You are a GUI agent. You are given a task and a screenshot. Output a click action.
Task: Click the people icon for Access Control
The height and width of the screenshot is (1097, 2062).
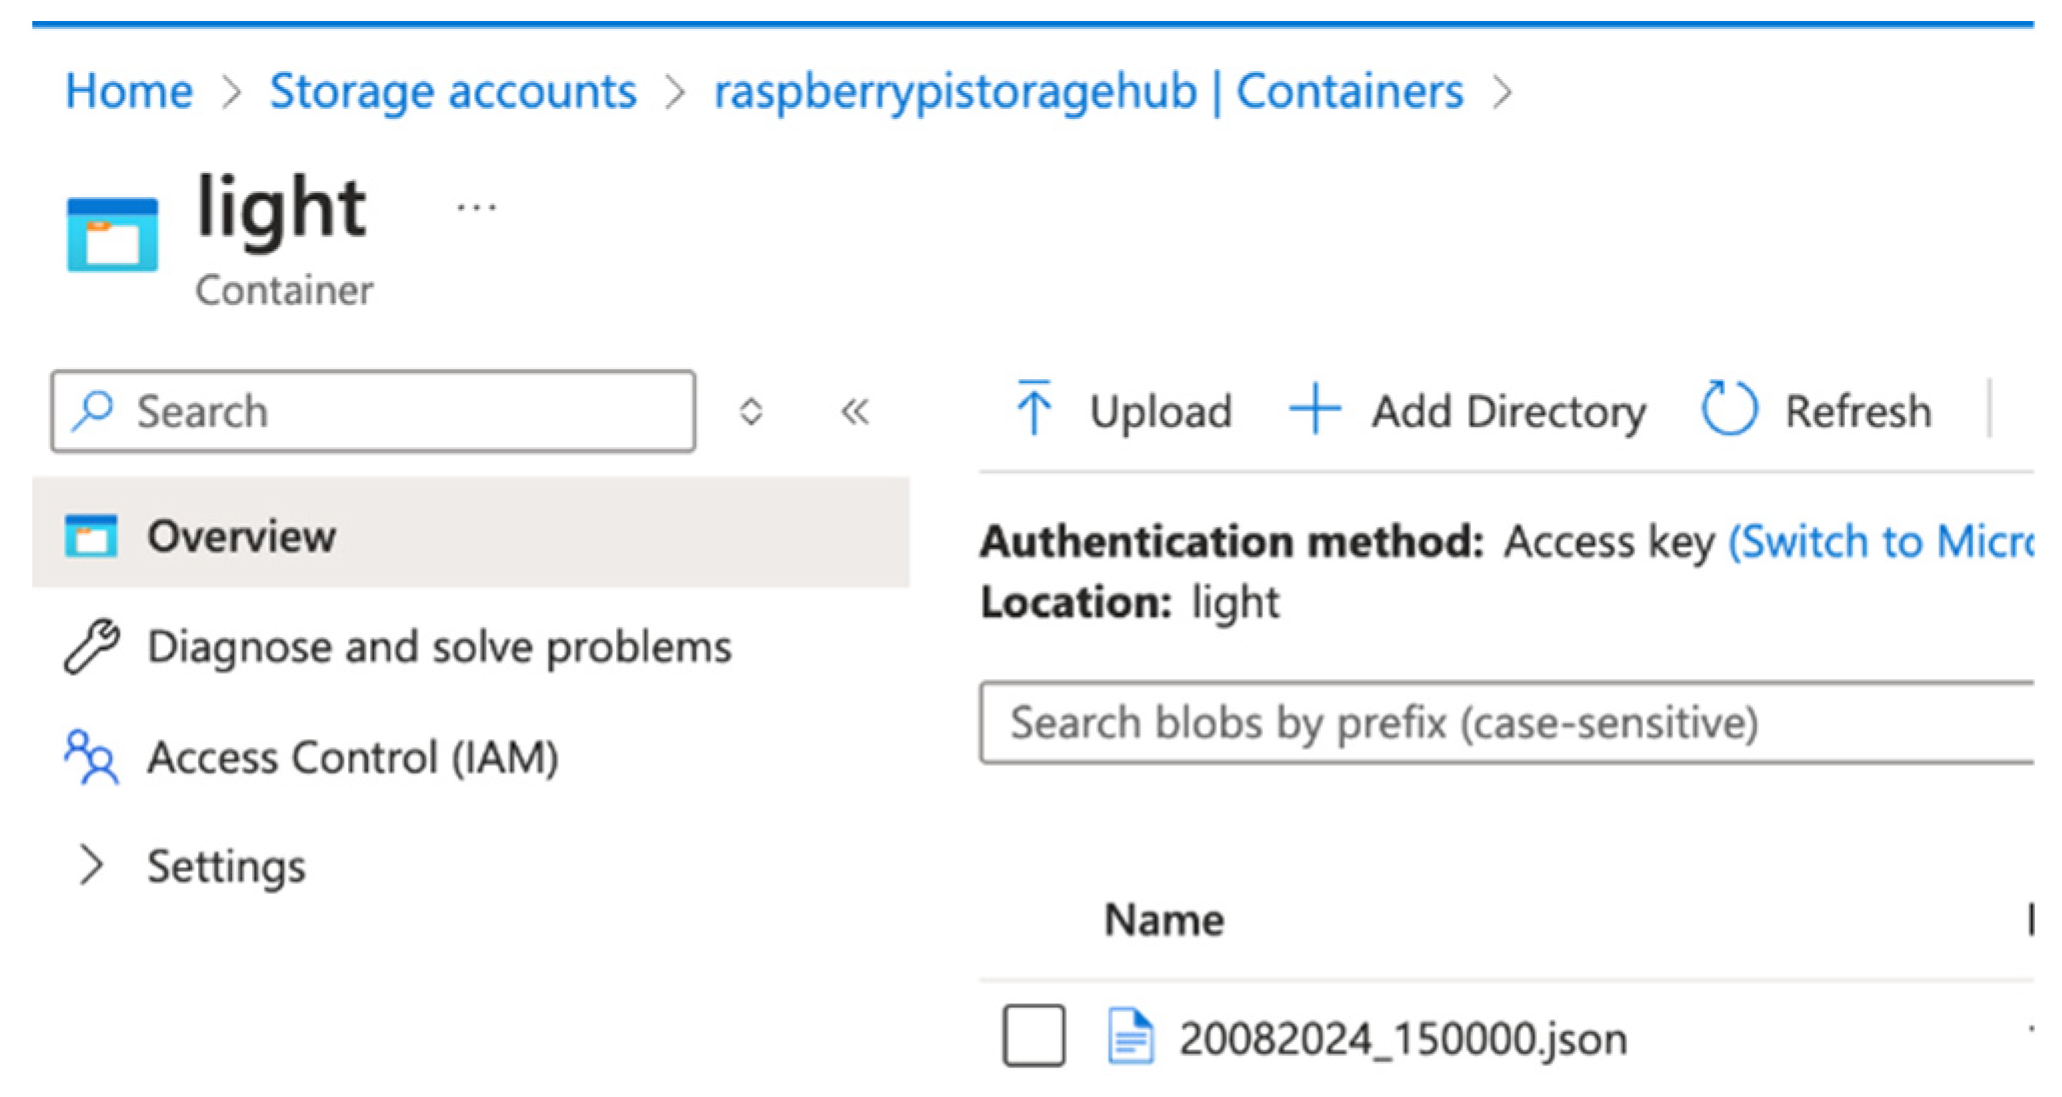[x=91, y=757]
